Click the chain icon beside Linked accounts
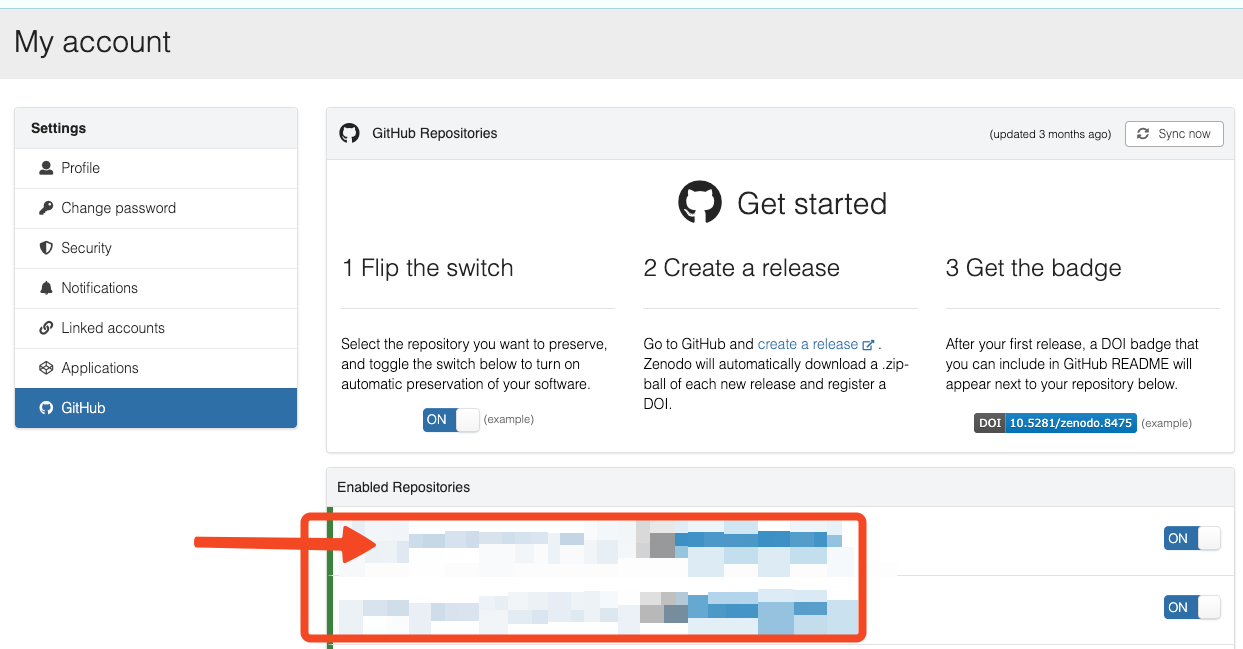This screenshot has width=1243, height=649. pyautogui.click(x=46, y=328)
